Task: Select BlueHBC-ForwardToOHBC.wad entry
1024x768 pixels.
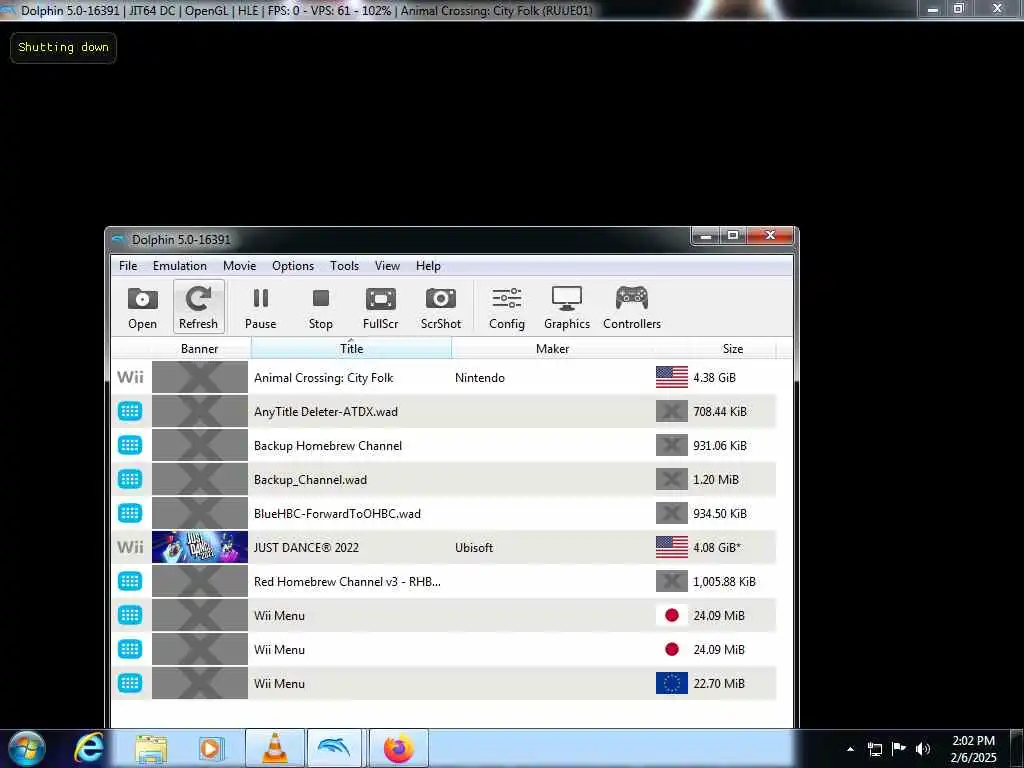Action: tap(337, 513)
